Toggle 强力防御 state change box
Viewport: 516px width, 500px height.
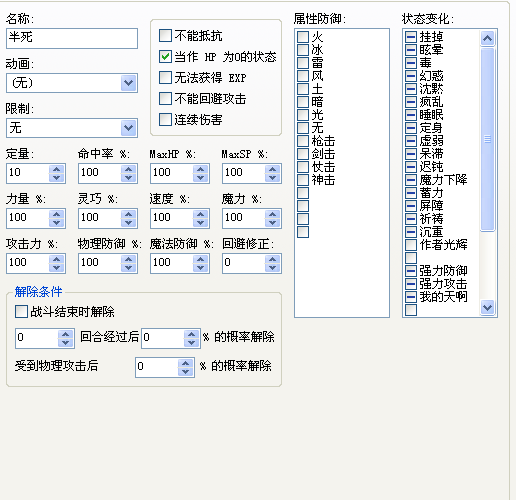(x=411, y=271)
